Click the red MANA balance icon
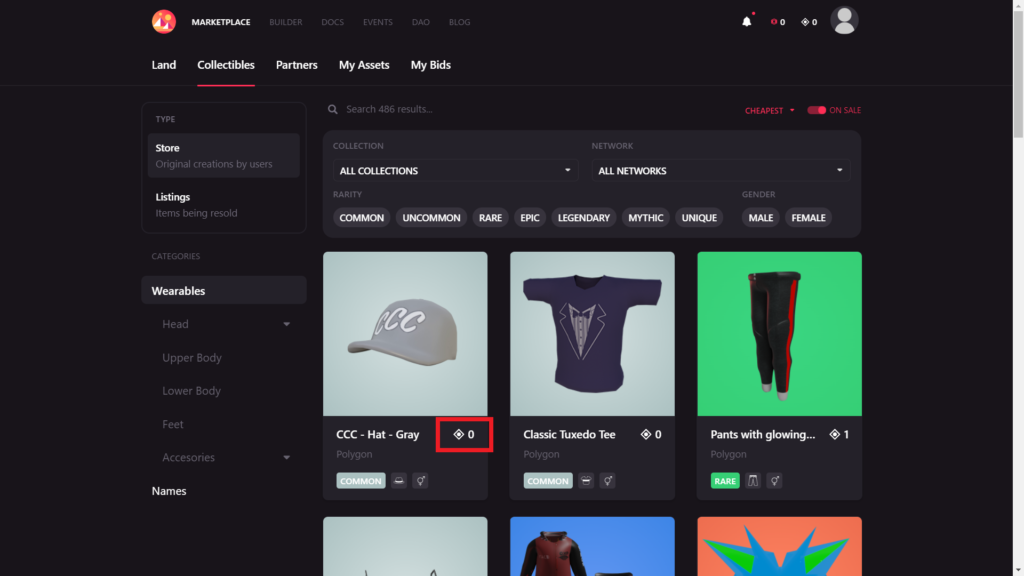Screen dimensions: 1024x576 pos(774,22)
